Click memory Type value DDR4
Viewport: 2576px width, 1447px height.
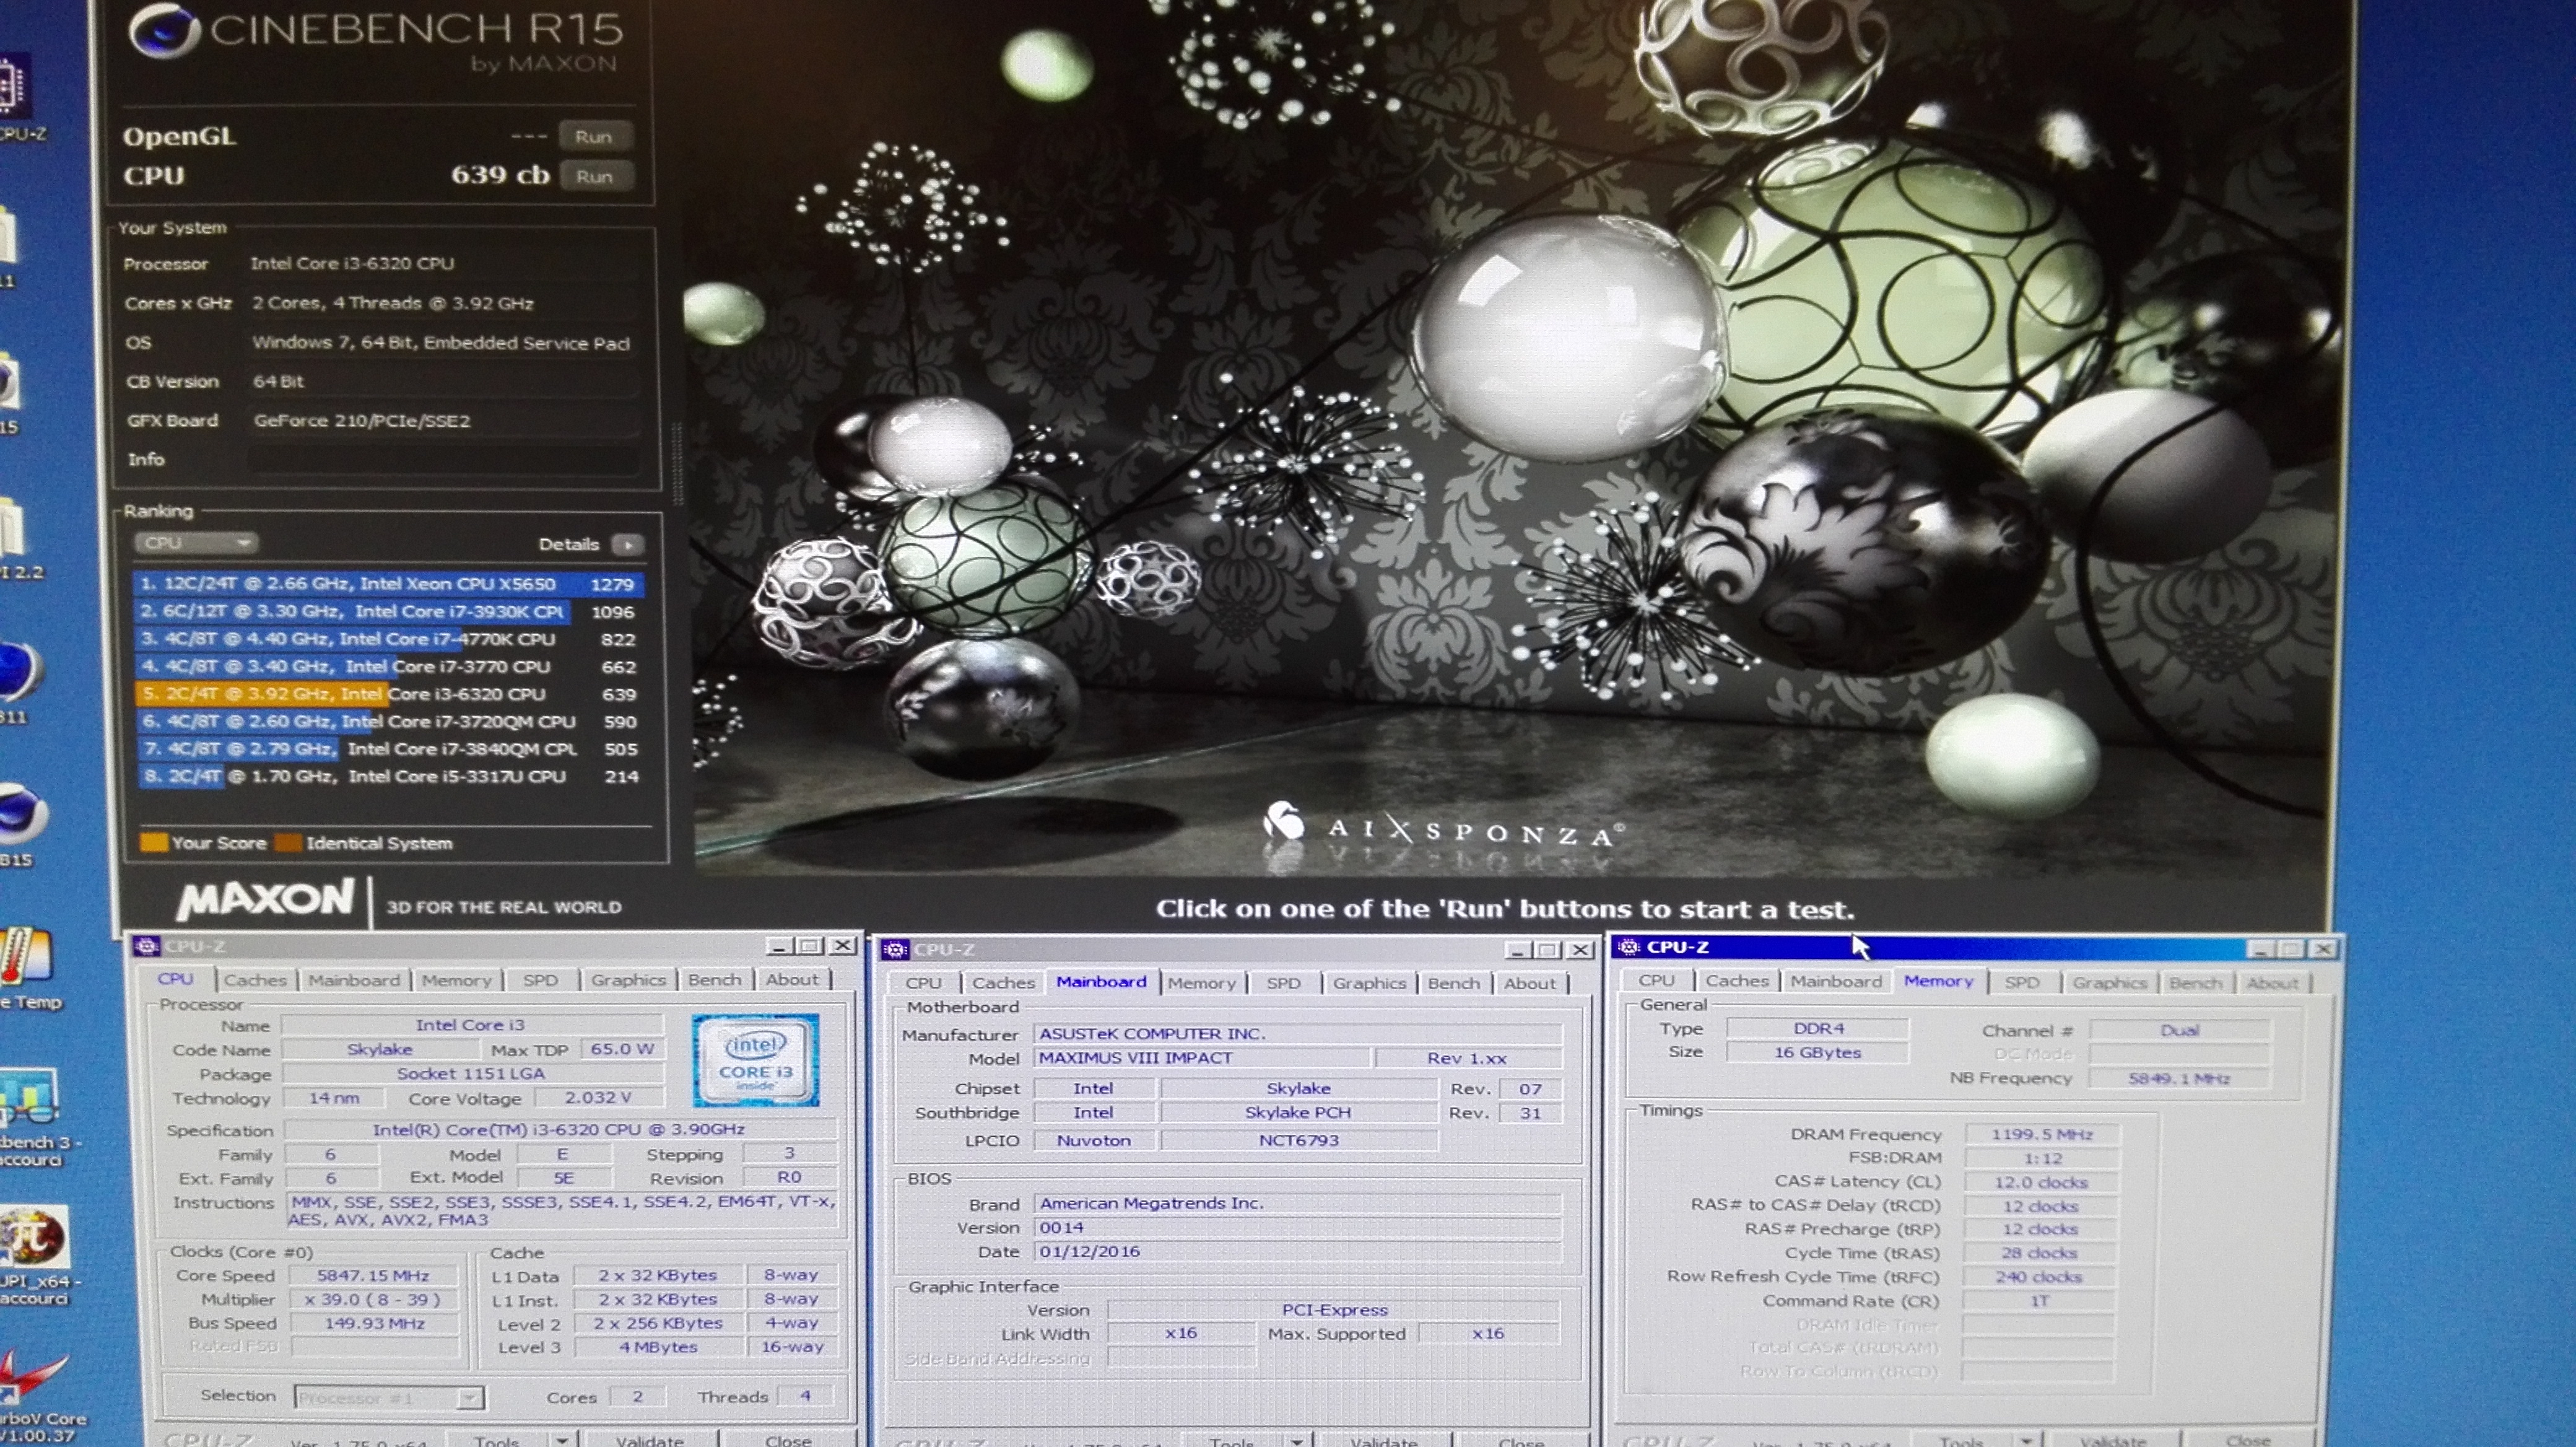[1817, 1028]
